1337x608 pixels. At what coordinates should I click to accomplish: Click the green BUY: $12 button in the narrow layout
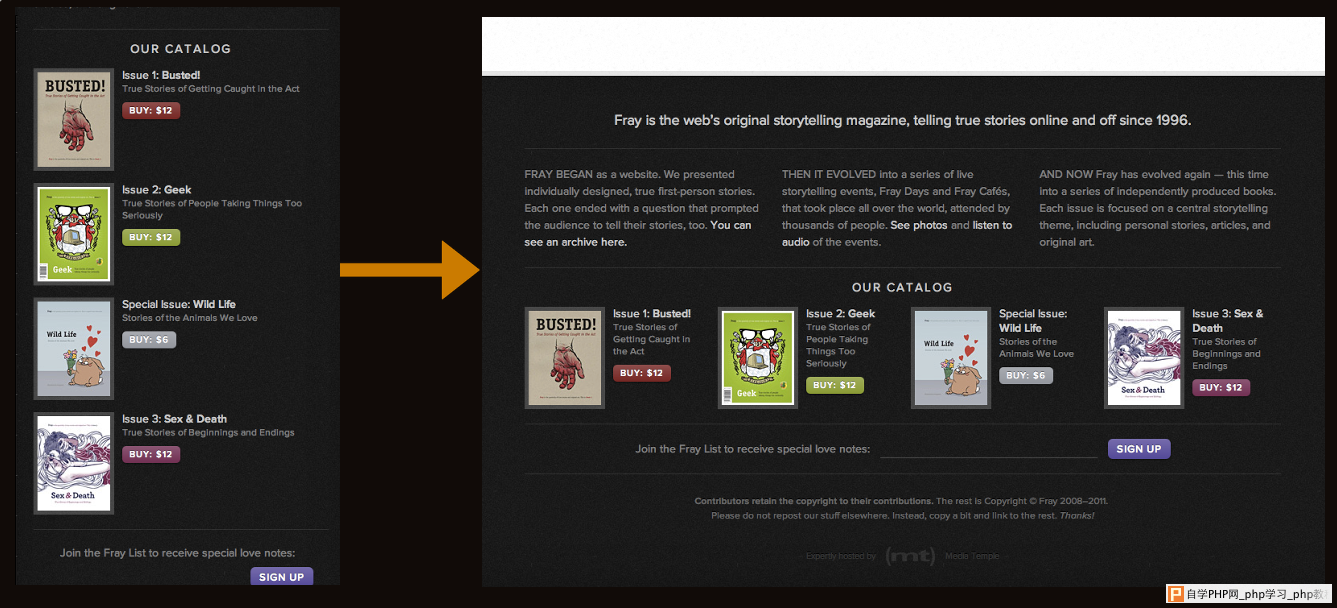pos(151,238)
